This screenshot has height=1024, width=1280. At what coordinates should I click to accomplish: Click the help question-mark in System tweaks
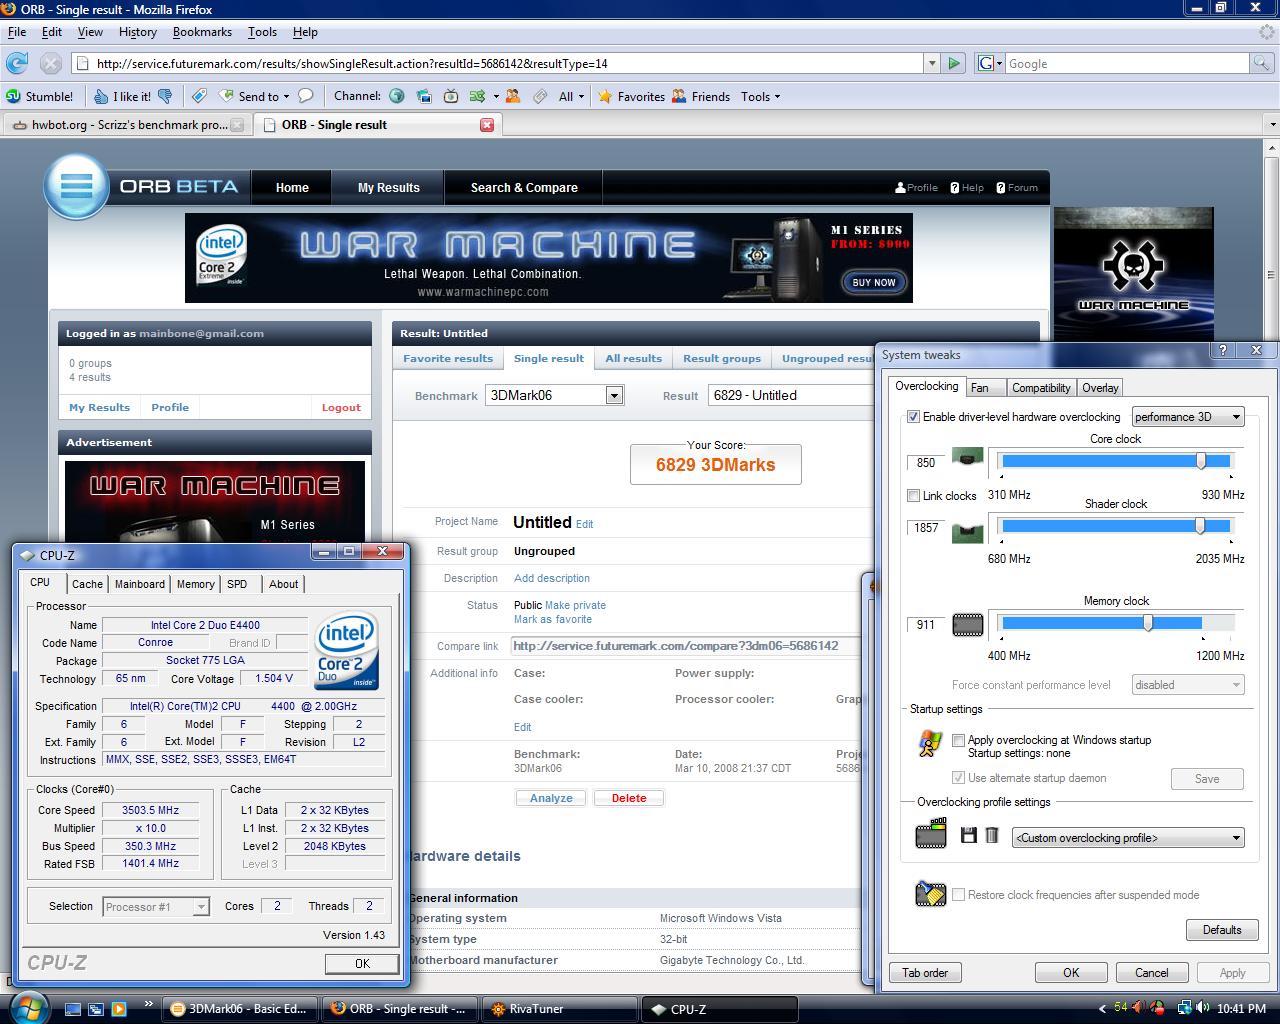click(x=1222, y=350)
